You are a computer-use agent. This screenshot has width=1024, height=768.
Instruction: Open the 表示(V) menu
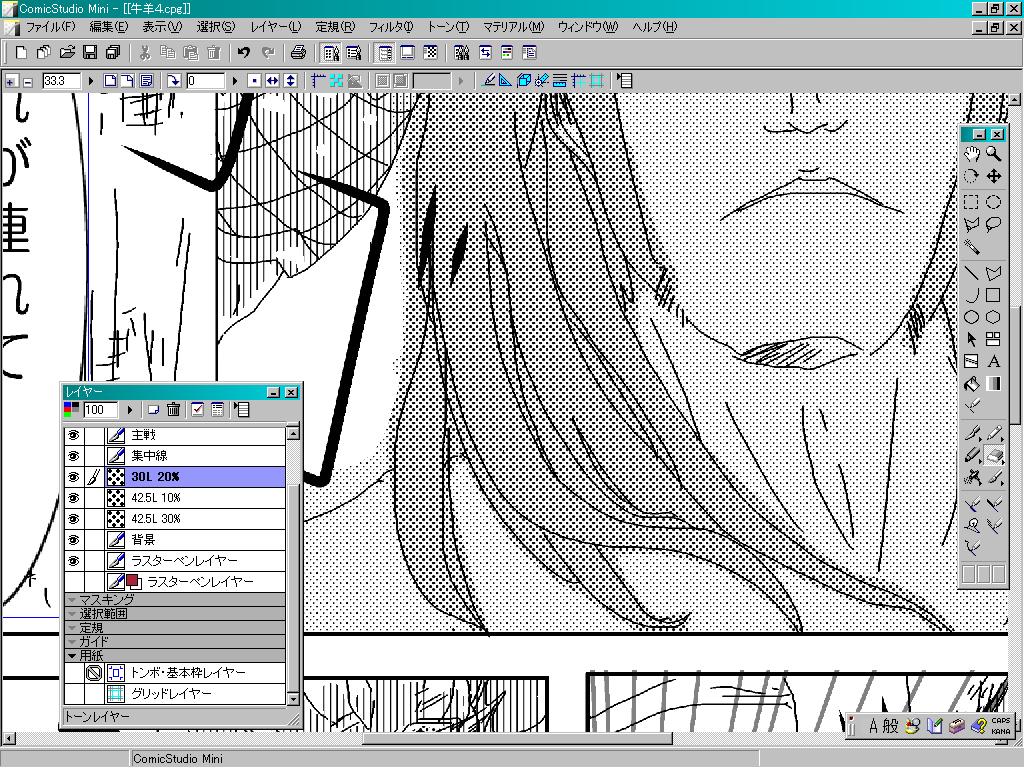(162, 27)
